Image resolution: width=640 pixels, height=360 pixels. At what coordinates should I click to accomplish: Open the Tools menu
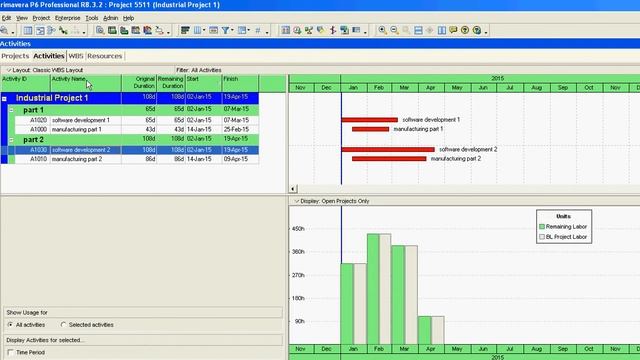click(x=91, y=18)
